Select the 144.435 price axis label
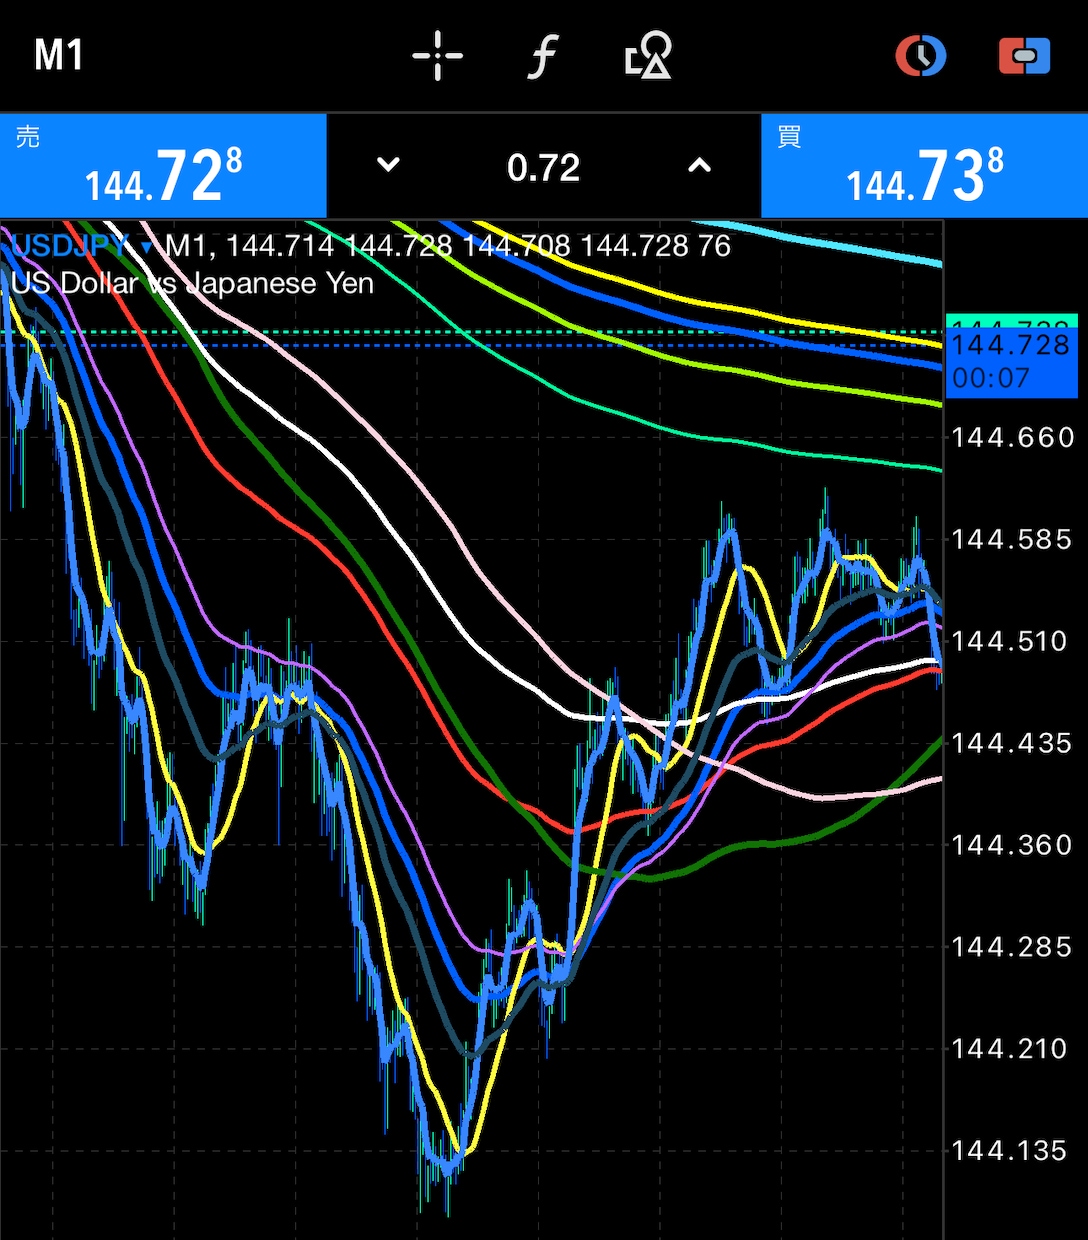This screenshot has height=1240, width=1088. tap(1012, 743)
